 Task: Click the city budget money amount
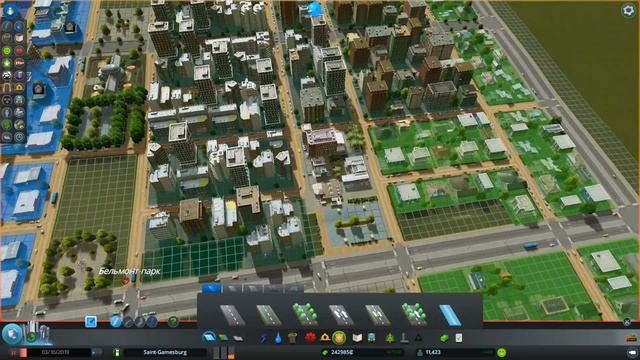coord(342,352)
